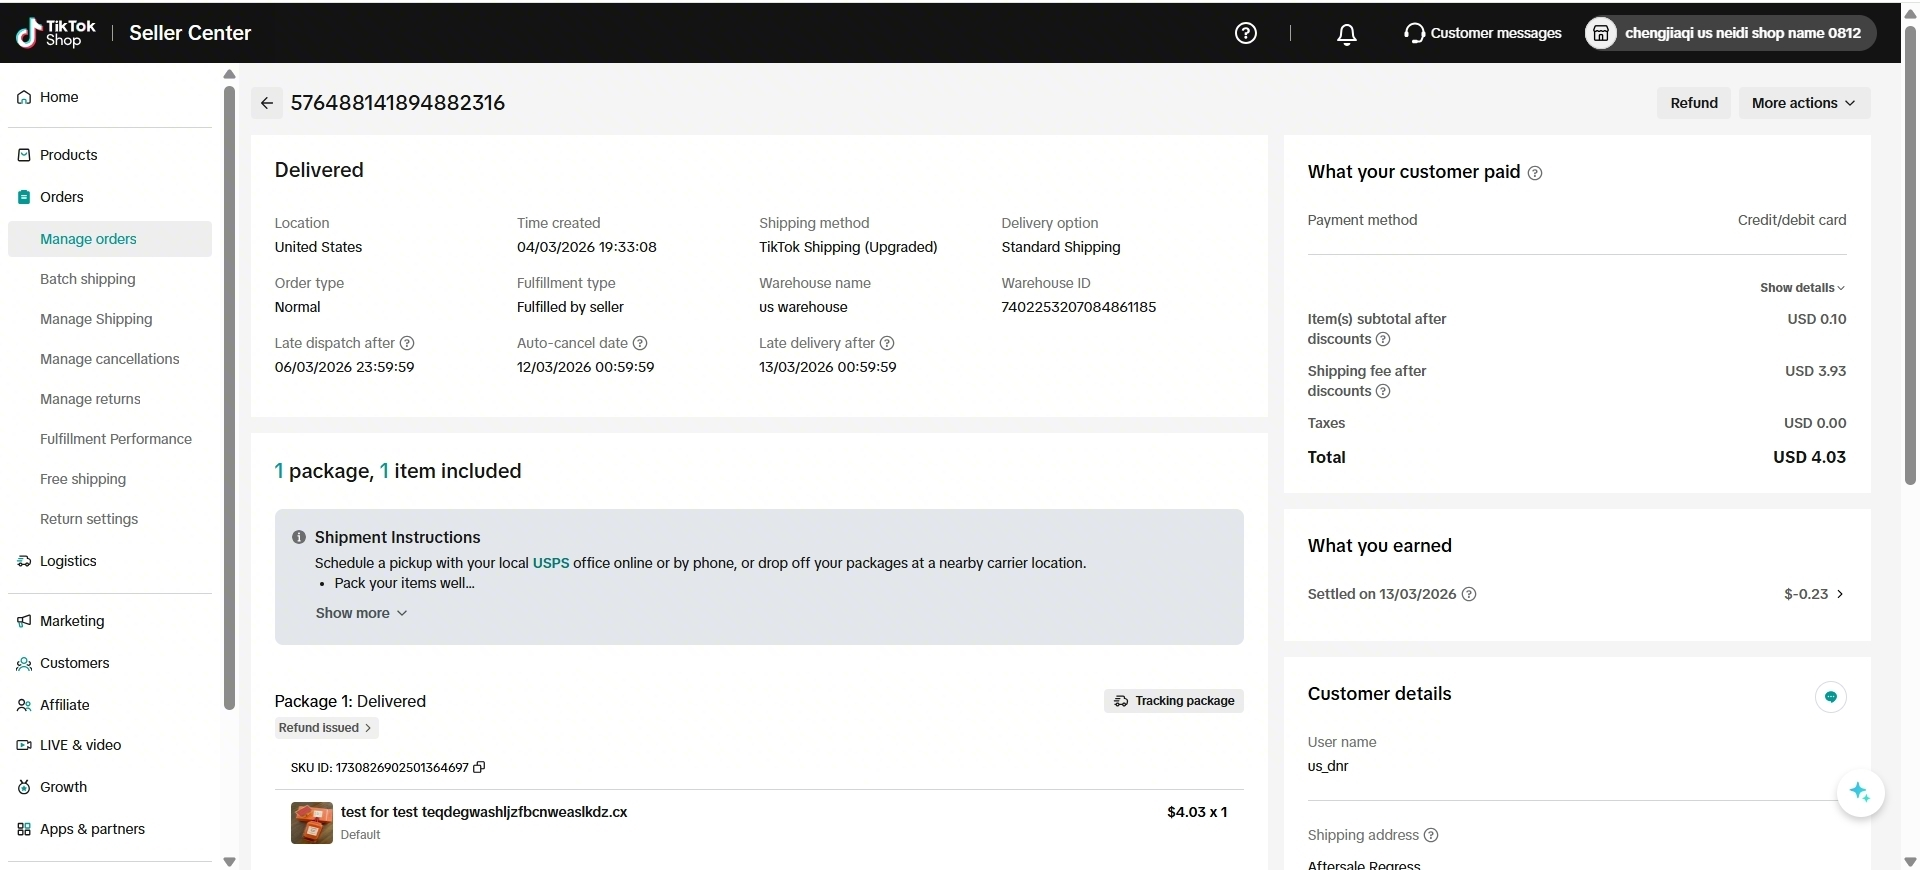
Task: Click the back arrow beside order number
Action: (267, 103)
